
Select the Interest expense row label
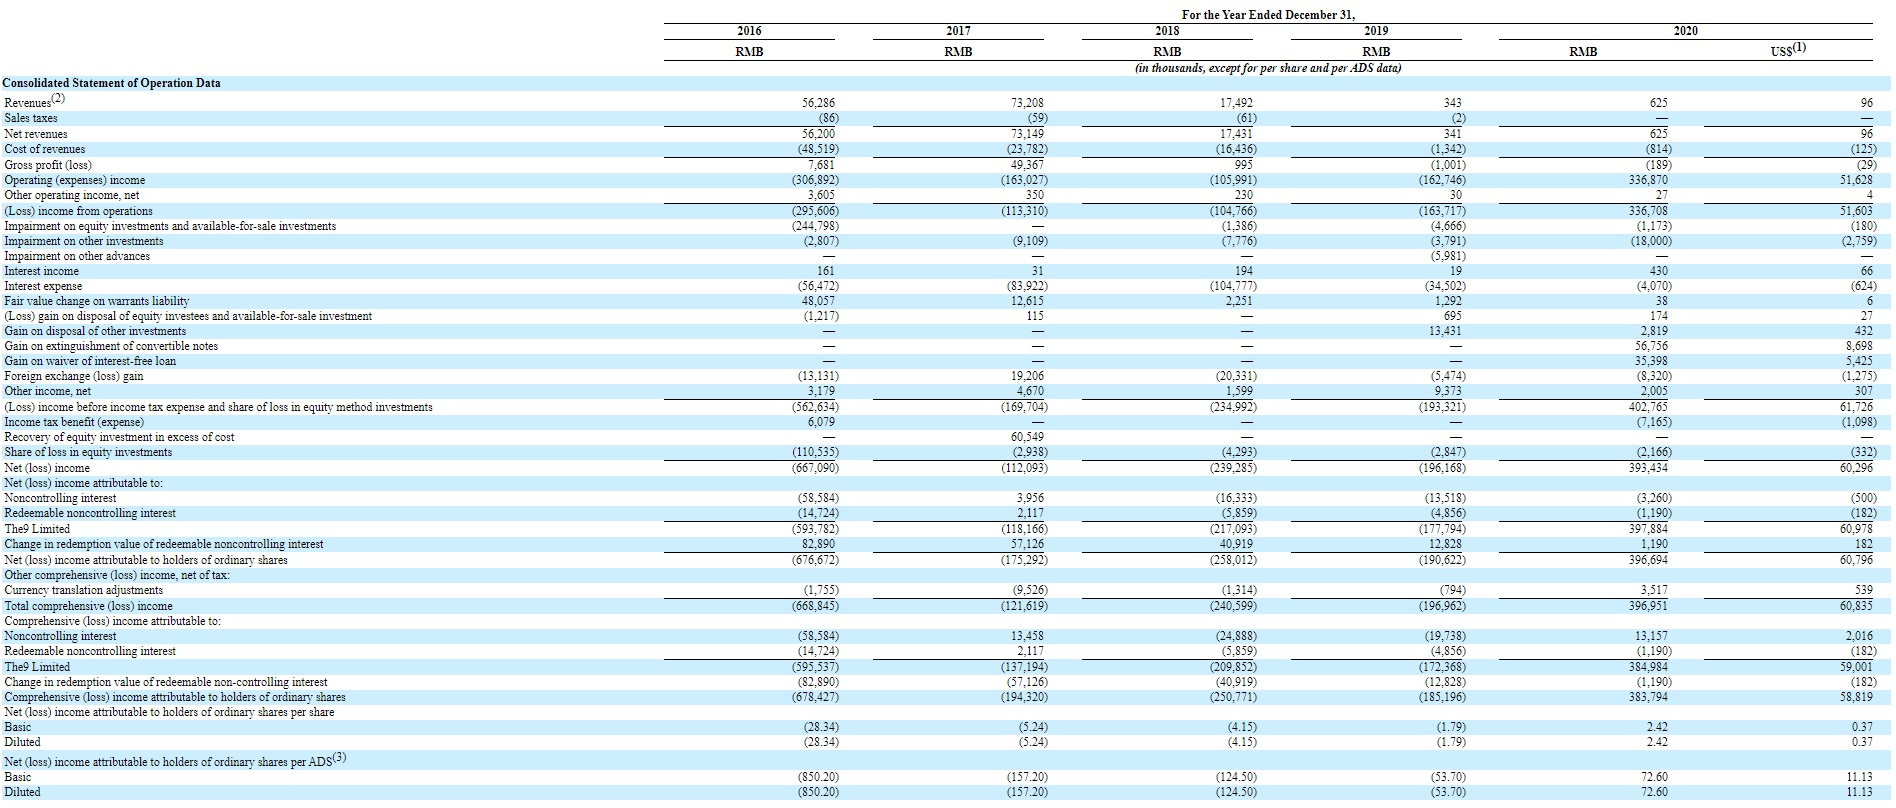tap(43, 286)
